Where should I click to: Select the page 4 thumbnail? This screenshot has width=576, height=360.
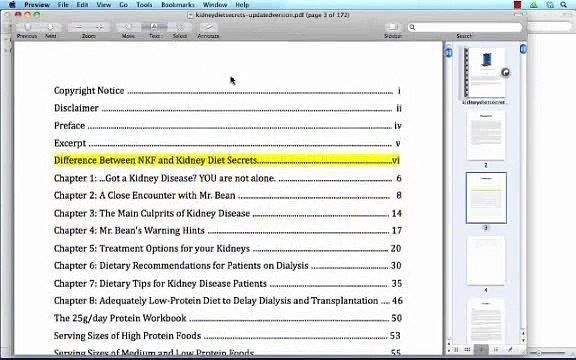coord(486,261)
